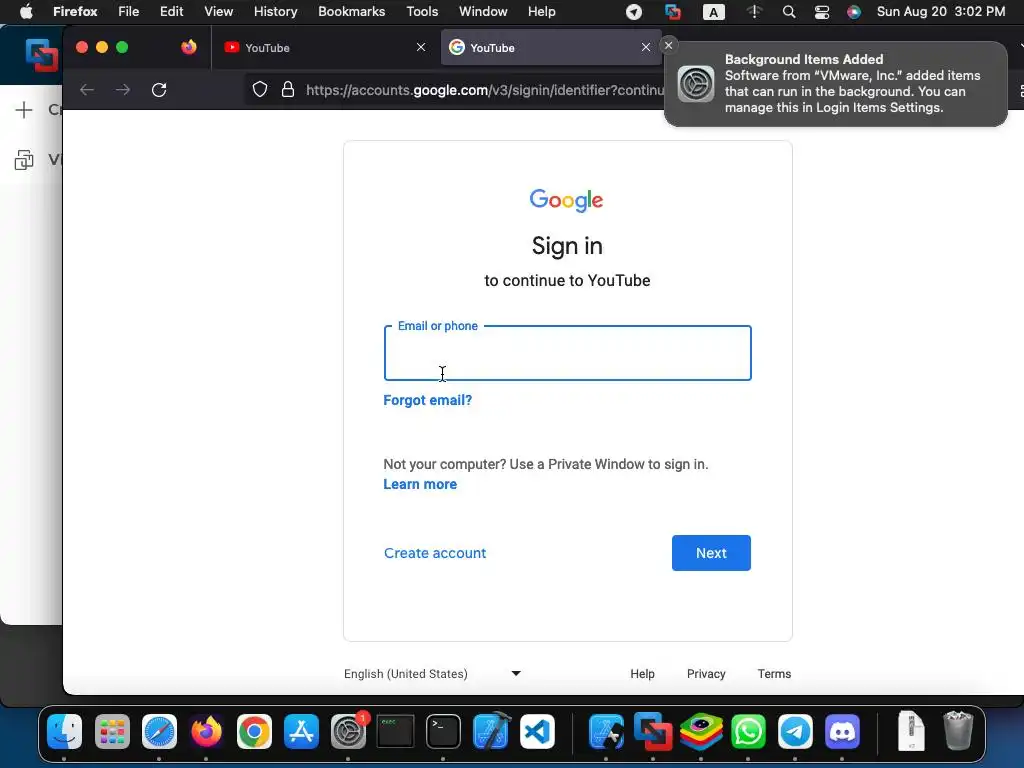Click the date and time clock
Screen dimensions: 1024x768
[x=940, y=12]
